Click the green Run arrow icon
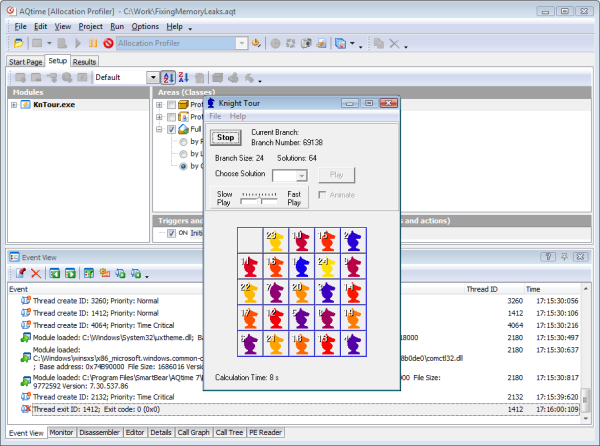 point(78,43)
